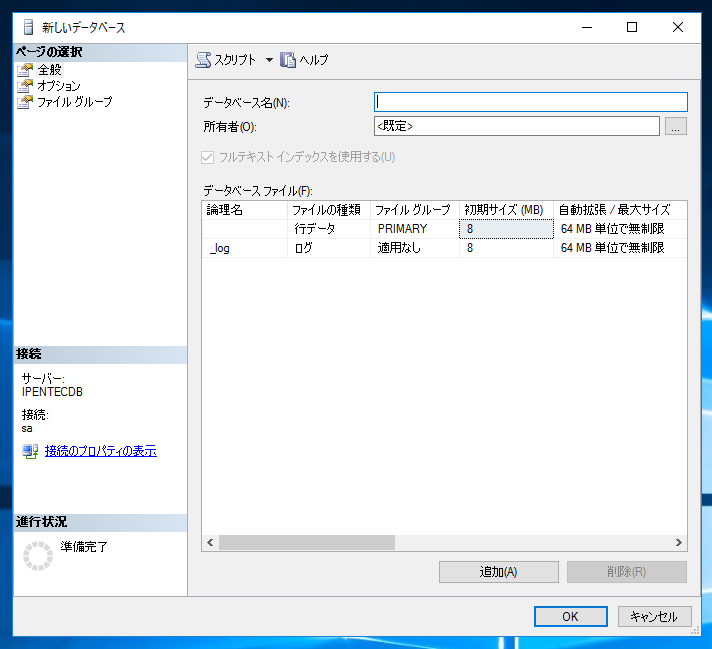Select the 行データ row autogrowth cell

[620, 229]
